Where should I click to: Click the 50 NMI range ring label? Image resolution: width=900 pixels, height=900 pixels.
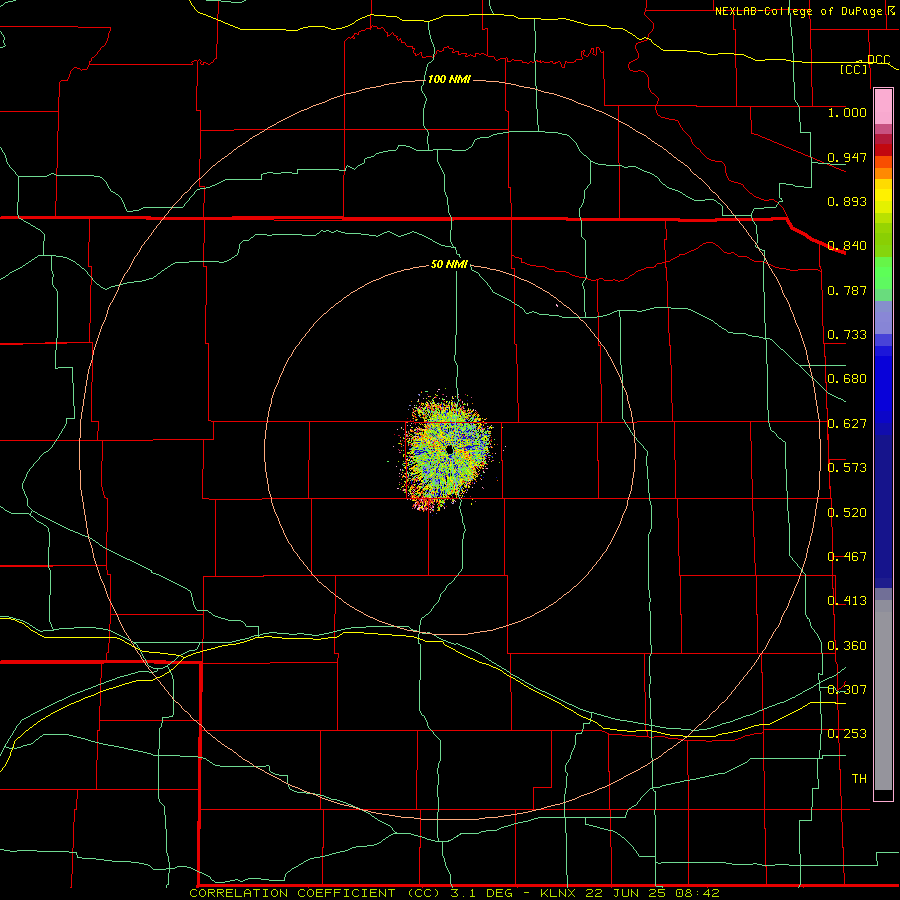click(x=449, y=264)
